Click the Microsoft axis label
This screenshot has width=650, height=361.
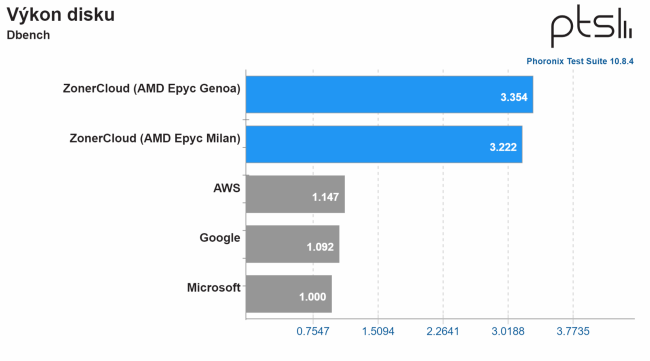coord(214,288)
